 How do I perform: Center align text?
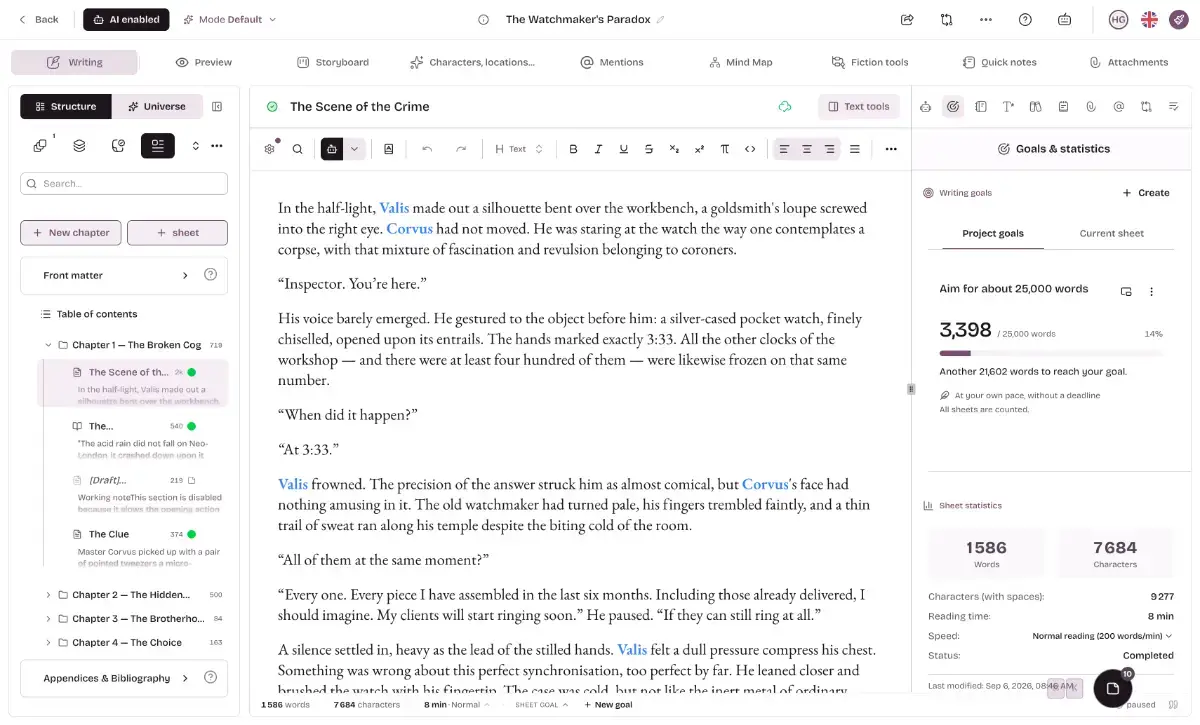tap(807, 149)
